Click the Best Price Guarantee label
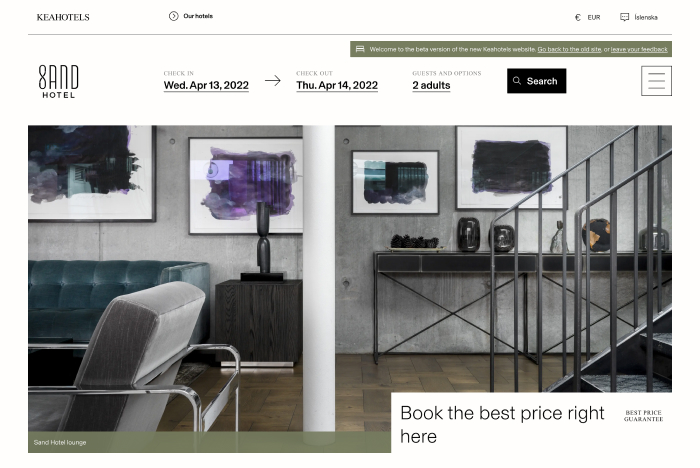700x468 pixels. (643, 416)
